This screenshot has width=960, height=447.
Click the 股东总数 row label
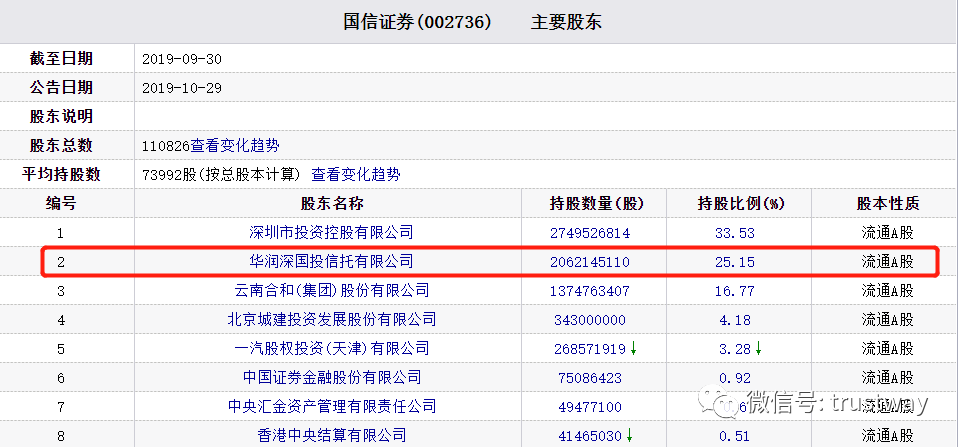pos(61,146)
